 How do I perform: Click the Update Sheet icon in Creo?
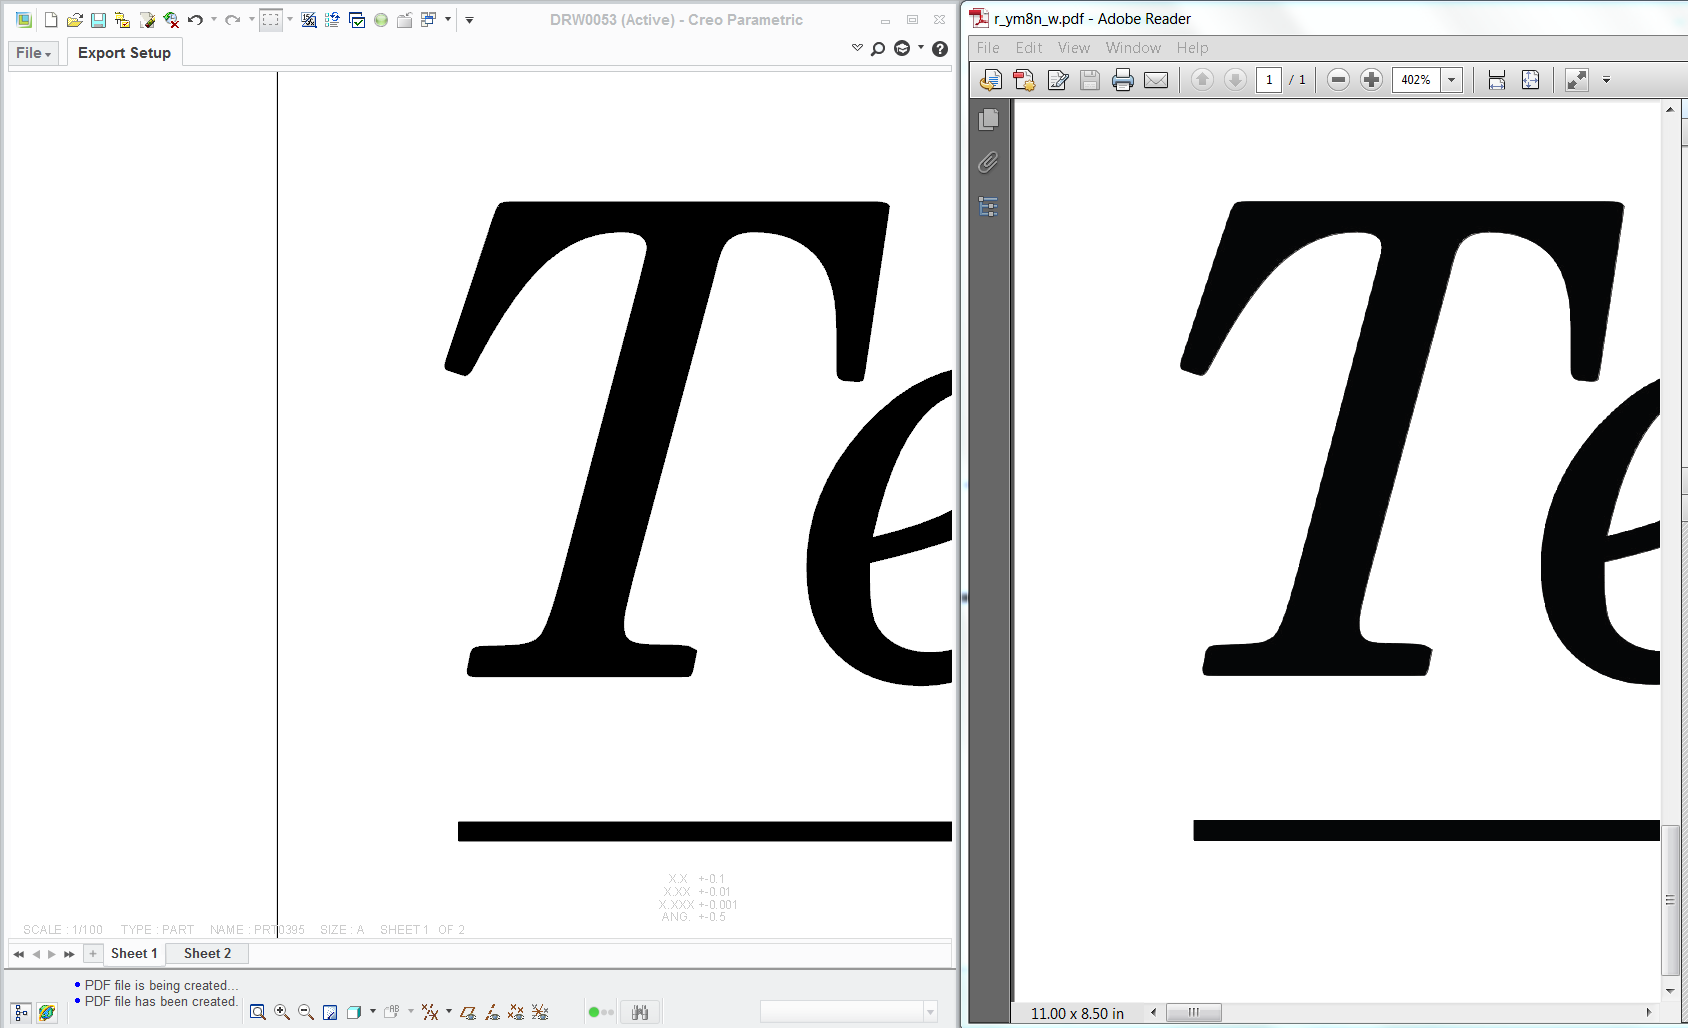point(333,20)
